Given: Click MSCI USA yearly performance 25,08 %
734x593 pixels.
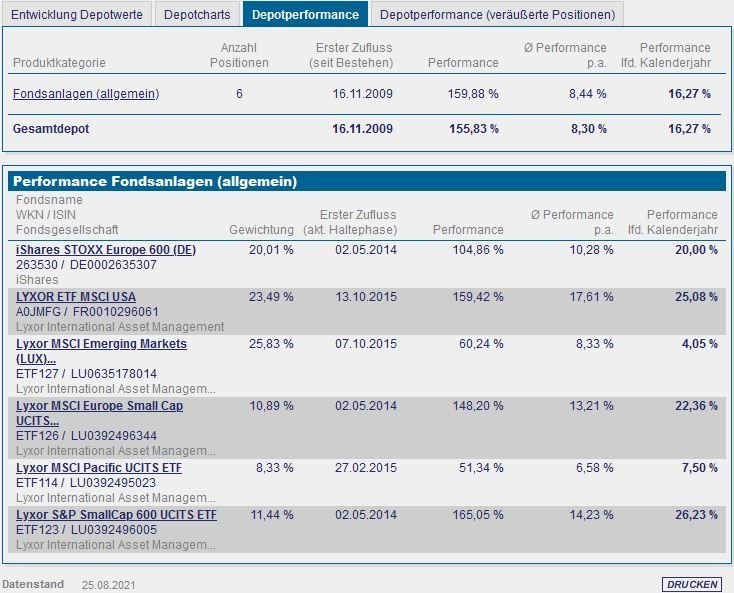Looking at the screenshot, I should click(x=696, y=297).
